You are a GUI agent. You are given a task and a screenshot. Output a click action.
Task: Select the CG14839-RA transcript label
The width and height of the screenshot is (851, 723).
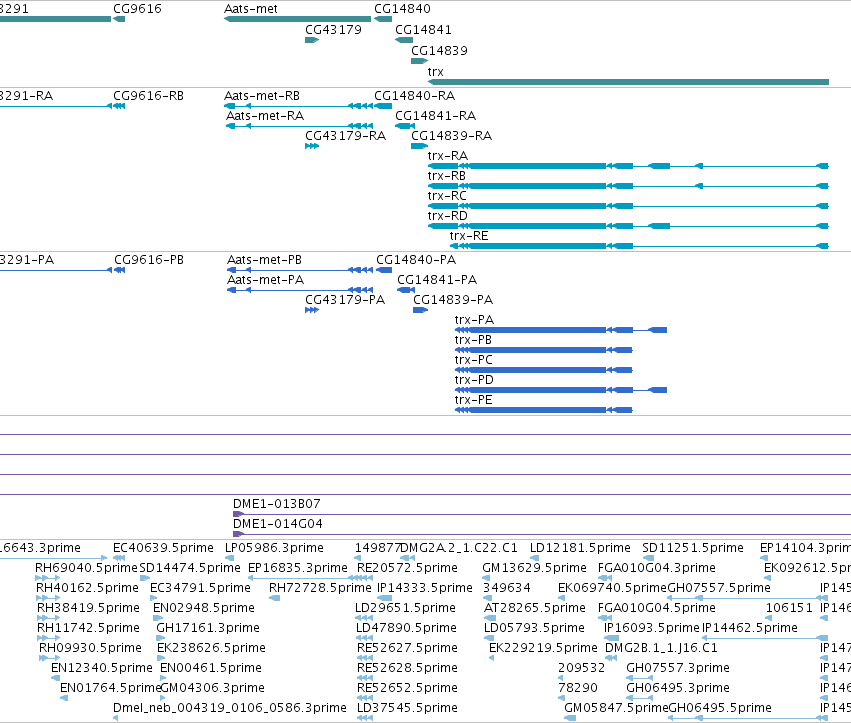coord(452,136)
